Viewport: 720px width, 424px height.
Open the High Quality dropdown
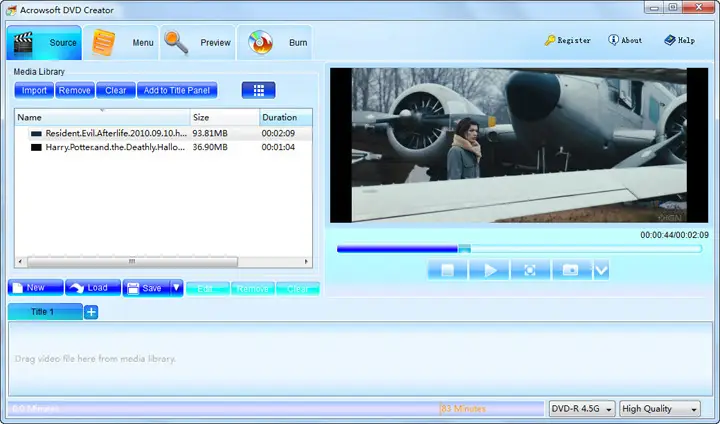pos(660,409)
